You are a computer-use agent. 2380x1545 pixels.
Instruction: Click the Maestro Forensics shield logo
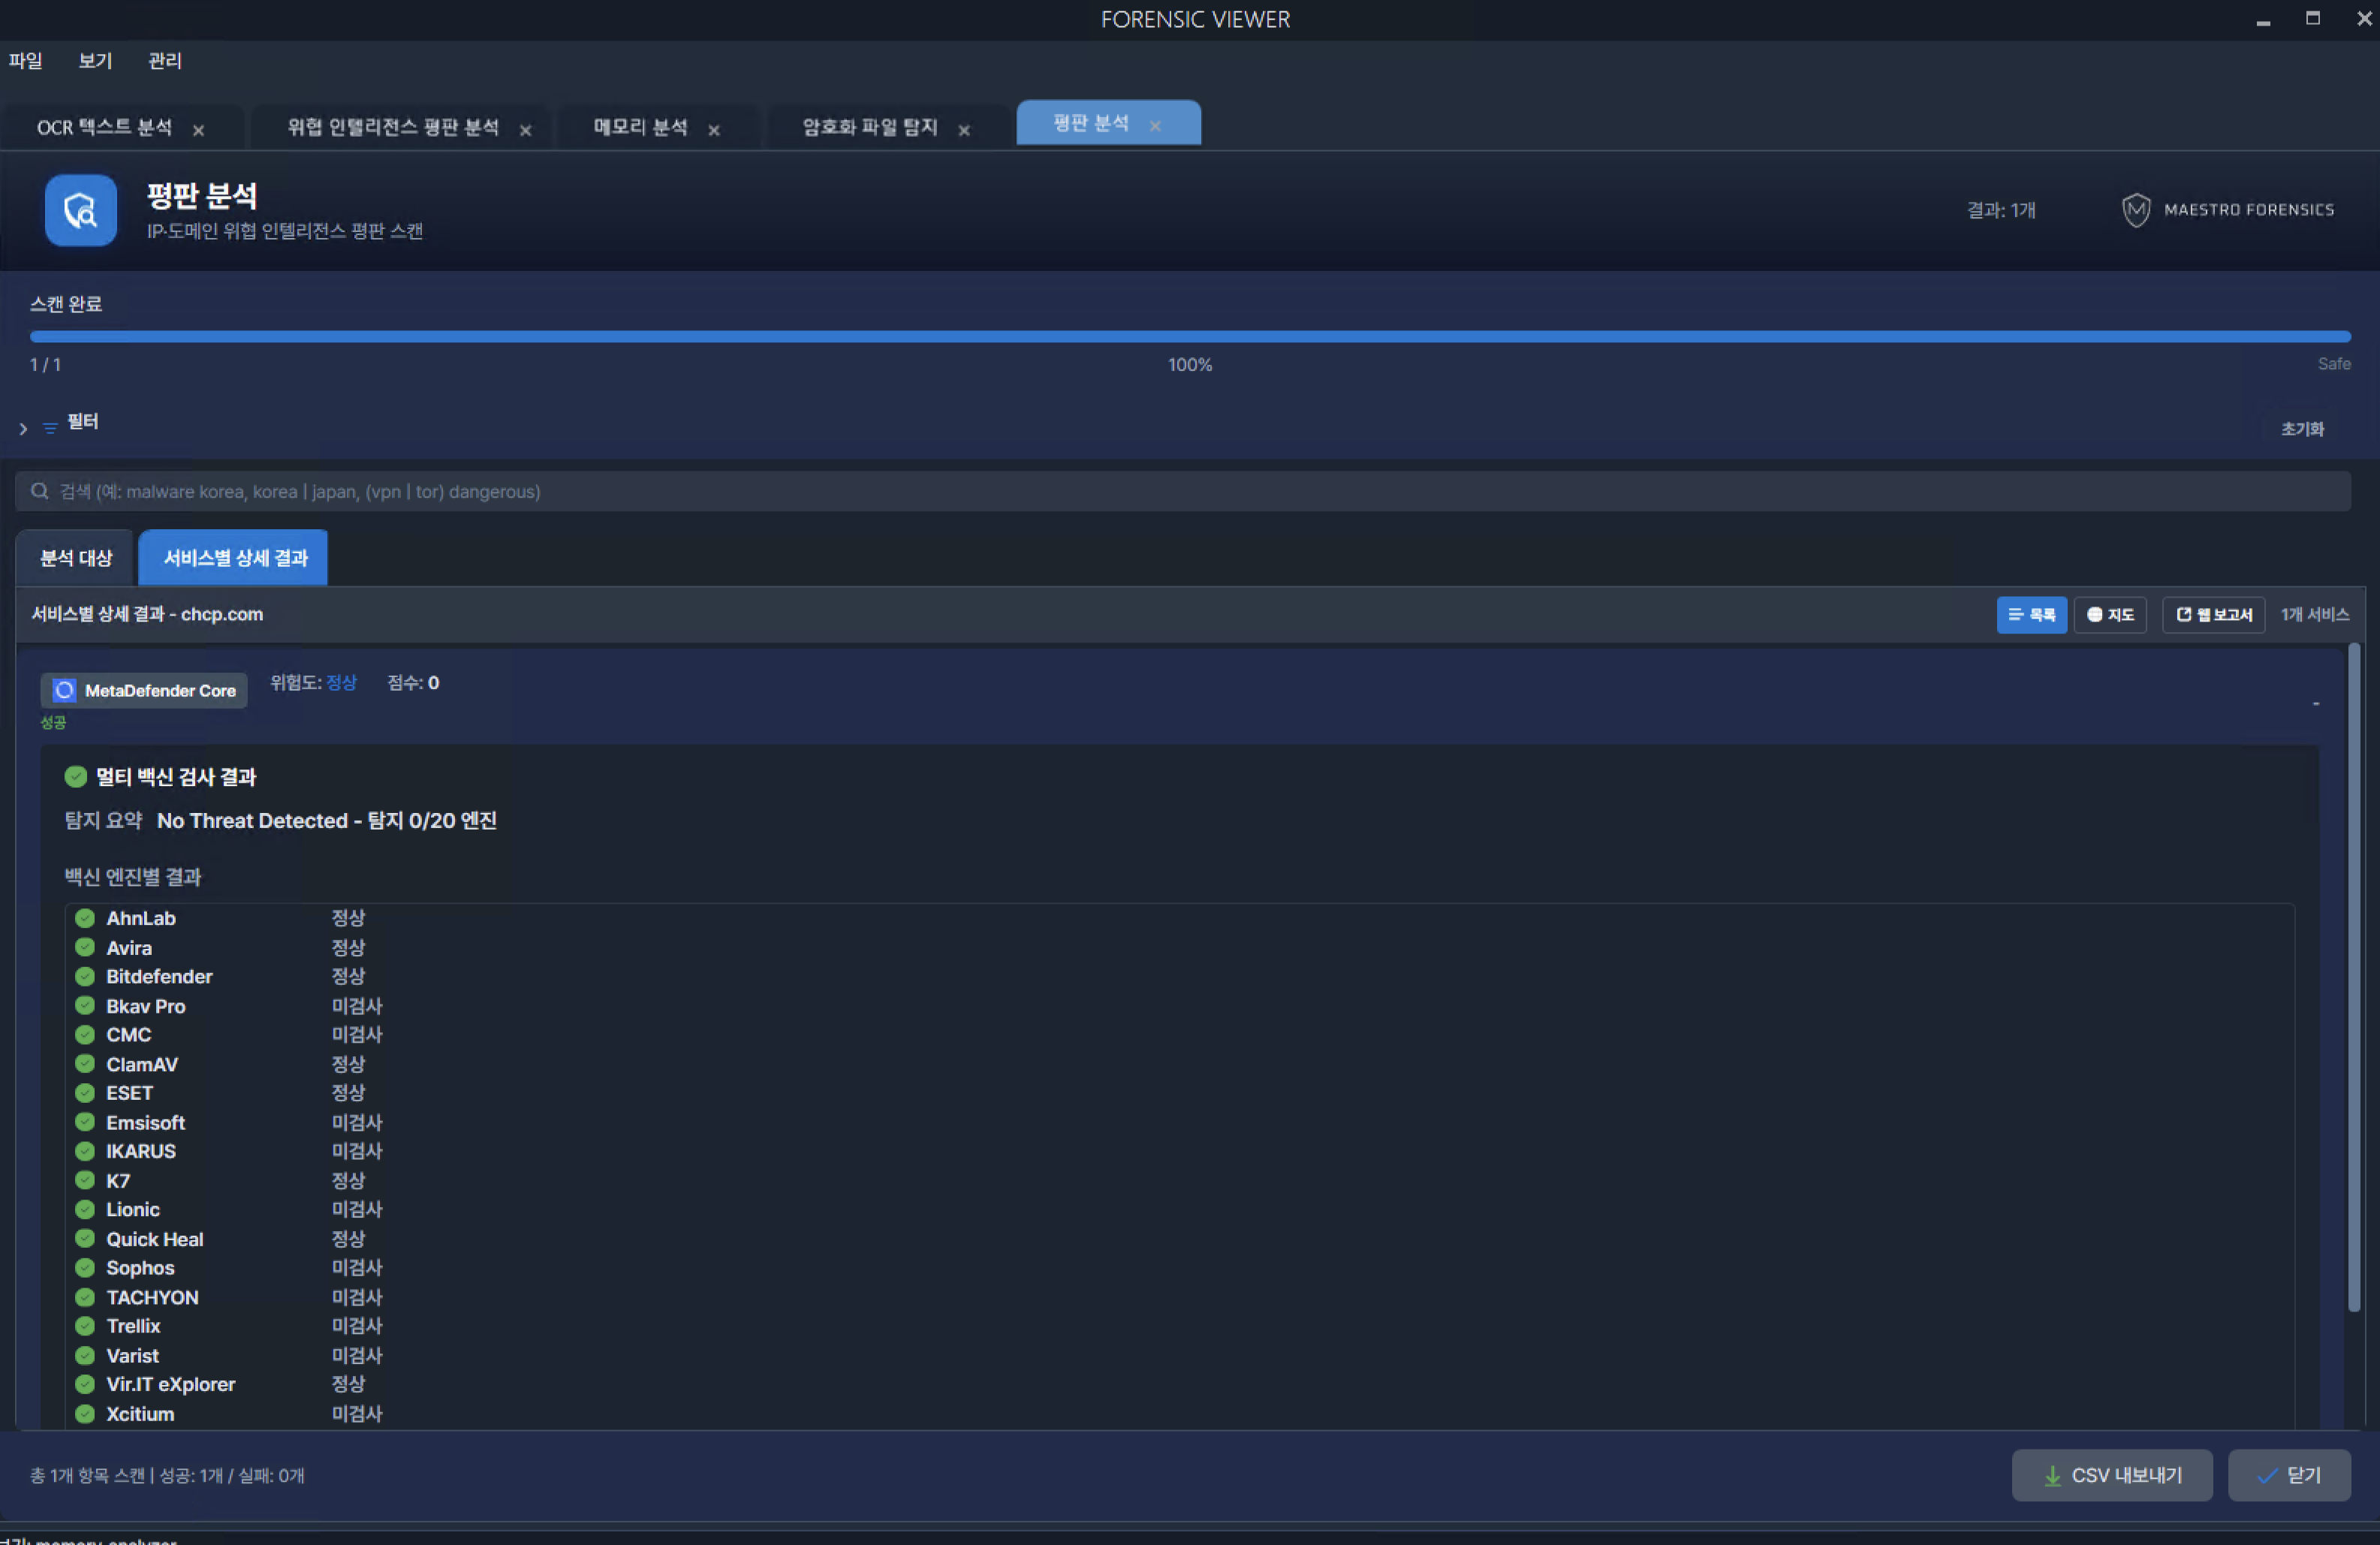[x=2136, y=210]
